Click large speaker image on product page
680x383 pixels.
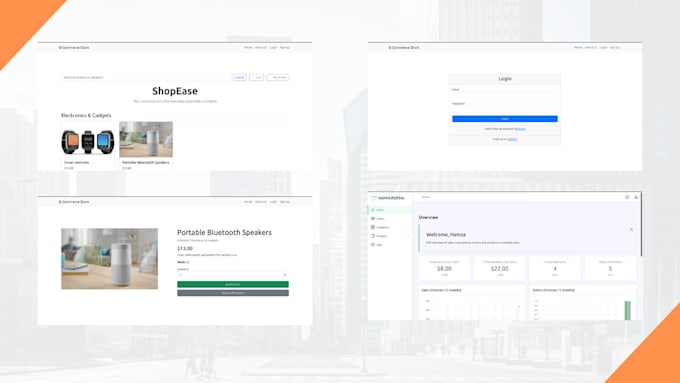click(x=110, y=259)
